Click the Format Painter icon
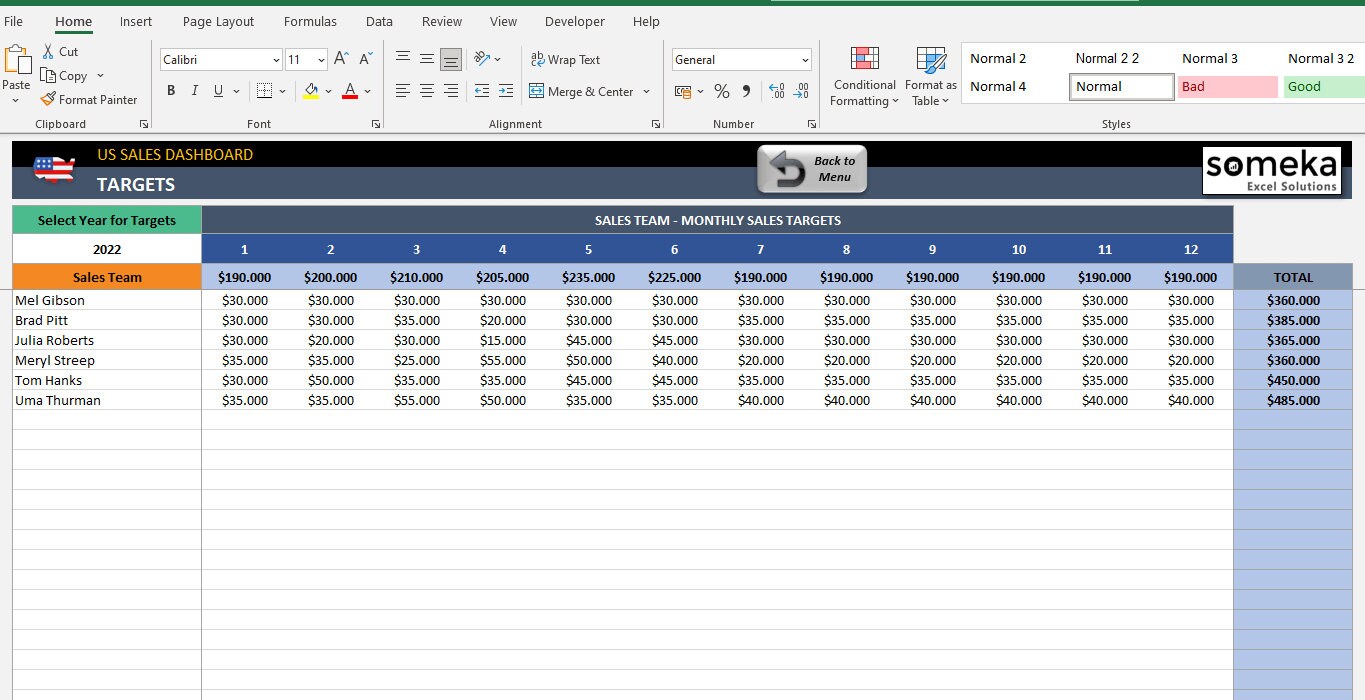This screenshot has width=1365, height=700. (x=89, y=99)
